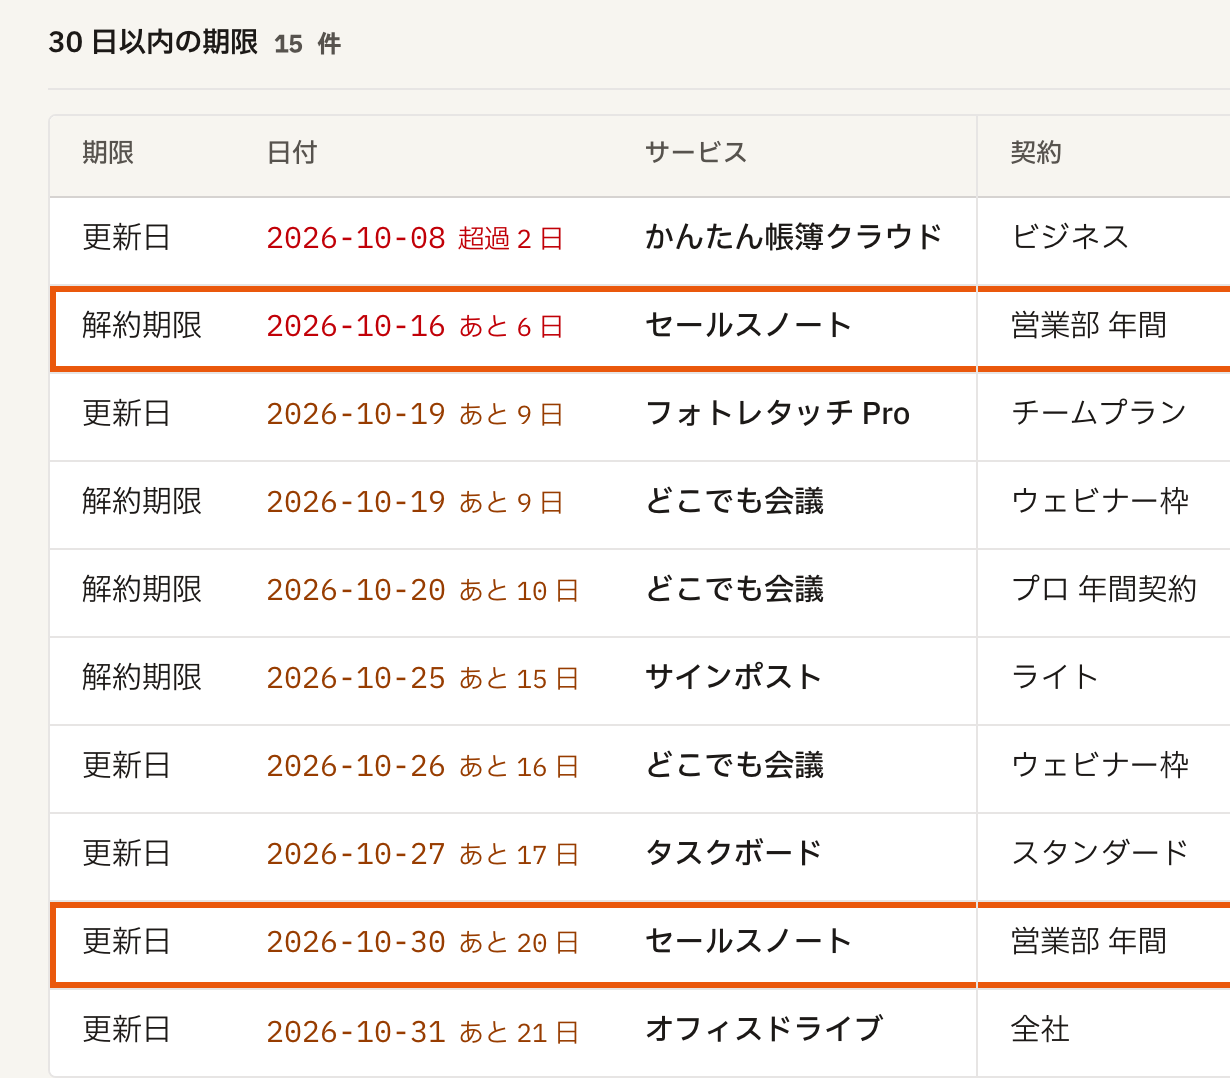Click 2026-10-19 in the フォトレタッチ Pro row
The image size is (1230, 1078).
[x=356, y=414]
